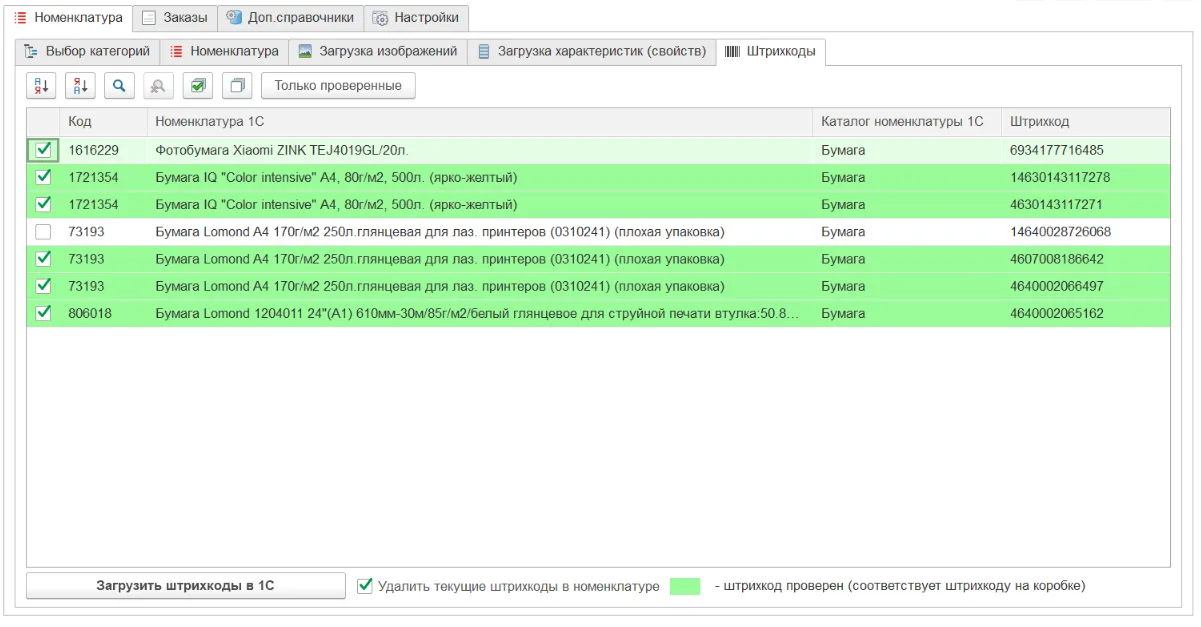1201x627 pixels.
Task: Toggle checkbox for barcode 4607008186642
Action: point(43,258)
